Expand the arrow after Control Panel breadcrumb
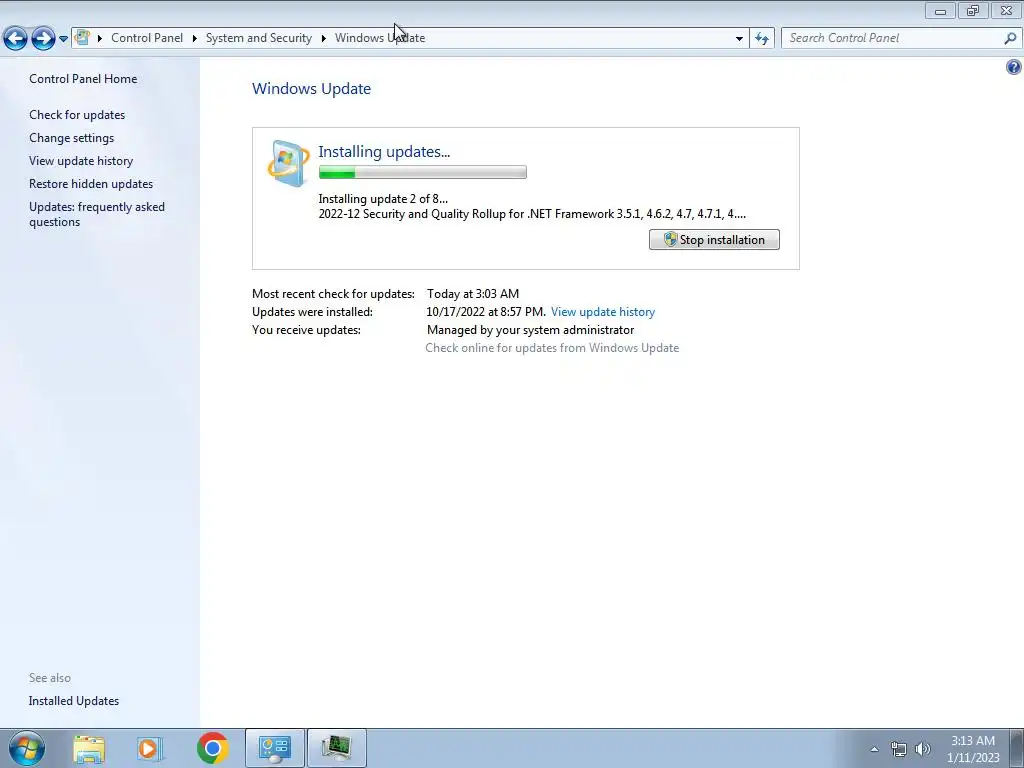Image resolution: width=1024 pixels, height=768 pixels. (x=195, y=38)
